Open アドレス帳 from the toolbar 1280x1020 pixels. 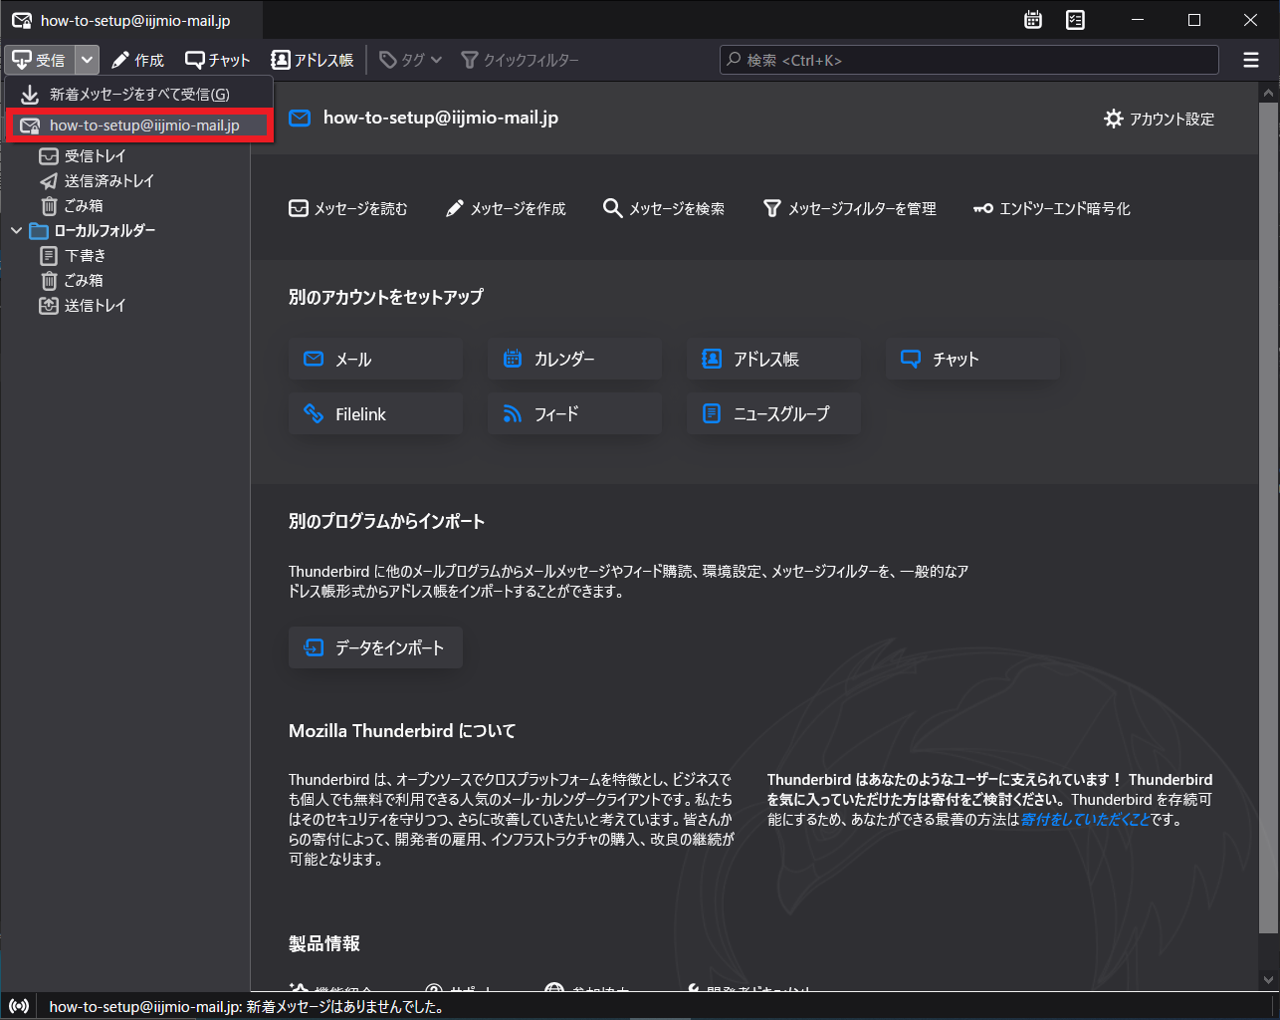pyautogui.click(x=313, y=60)
